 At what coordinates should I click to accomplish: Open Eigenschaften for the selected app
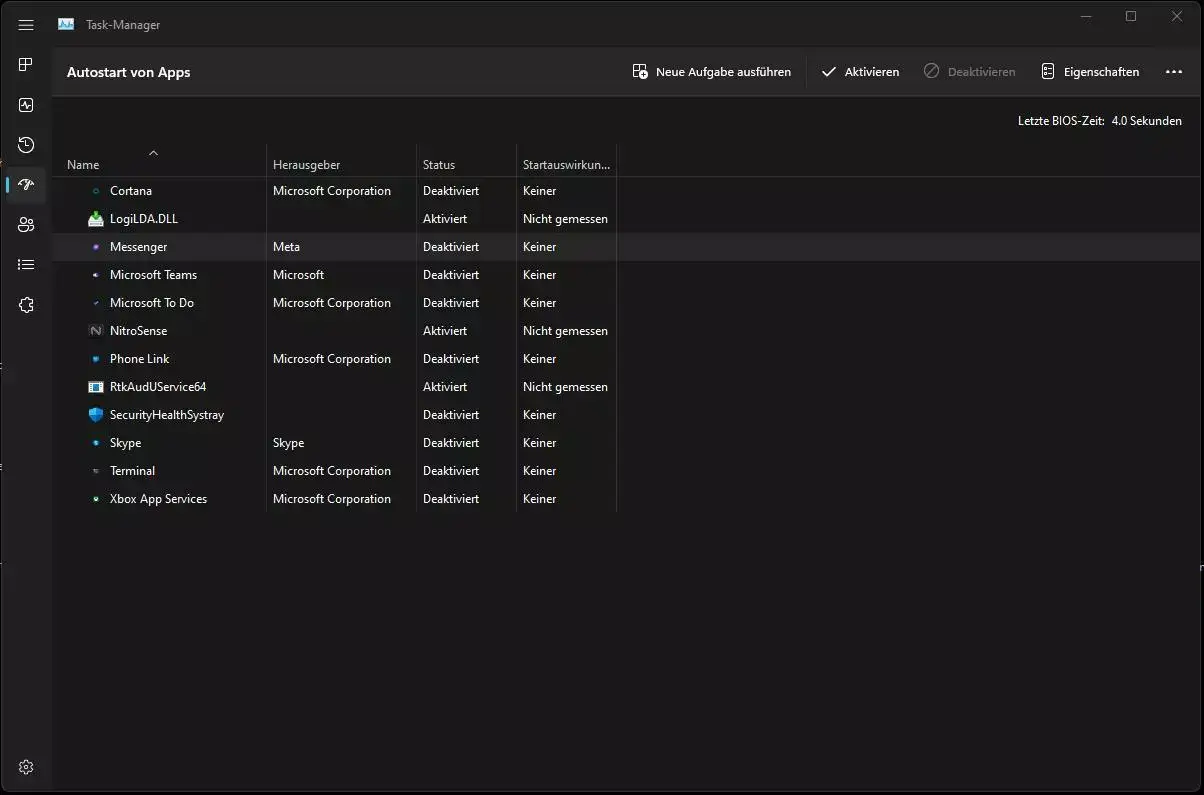1089,72
